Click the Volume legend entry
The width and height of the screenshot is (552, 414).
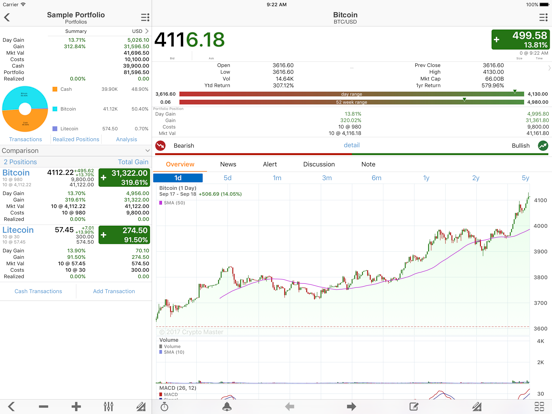[170, 346]
